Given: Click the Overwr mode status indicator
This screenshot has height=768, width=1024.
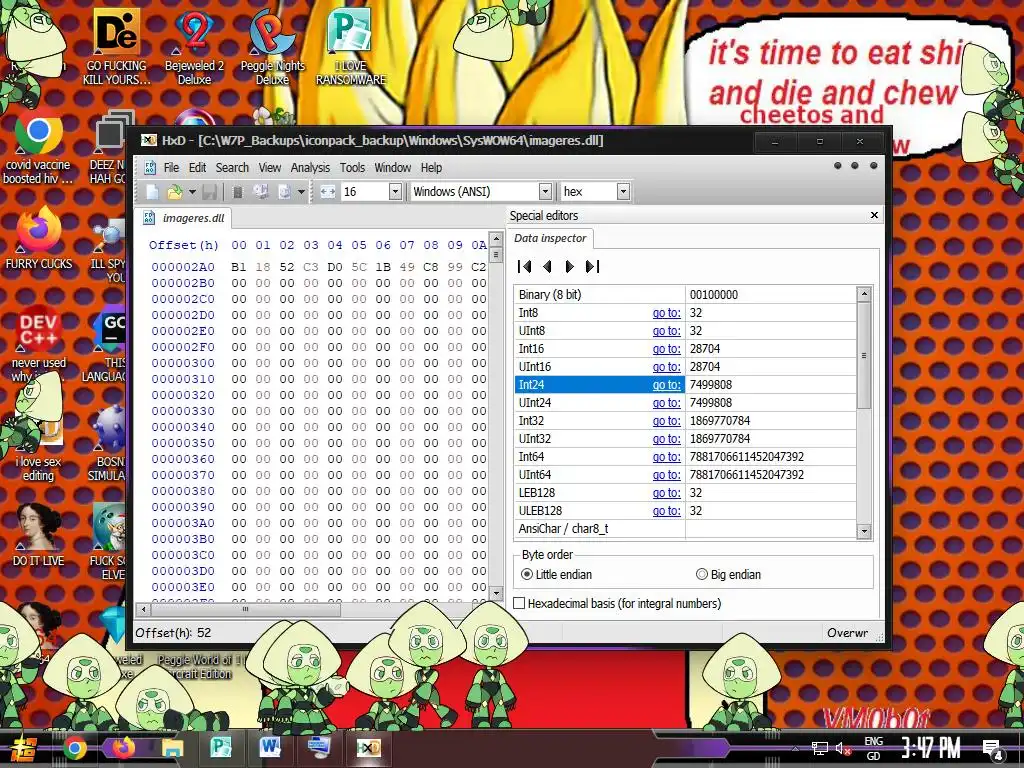Looking at the screenshot, I should tap(847, 633).
